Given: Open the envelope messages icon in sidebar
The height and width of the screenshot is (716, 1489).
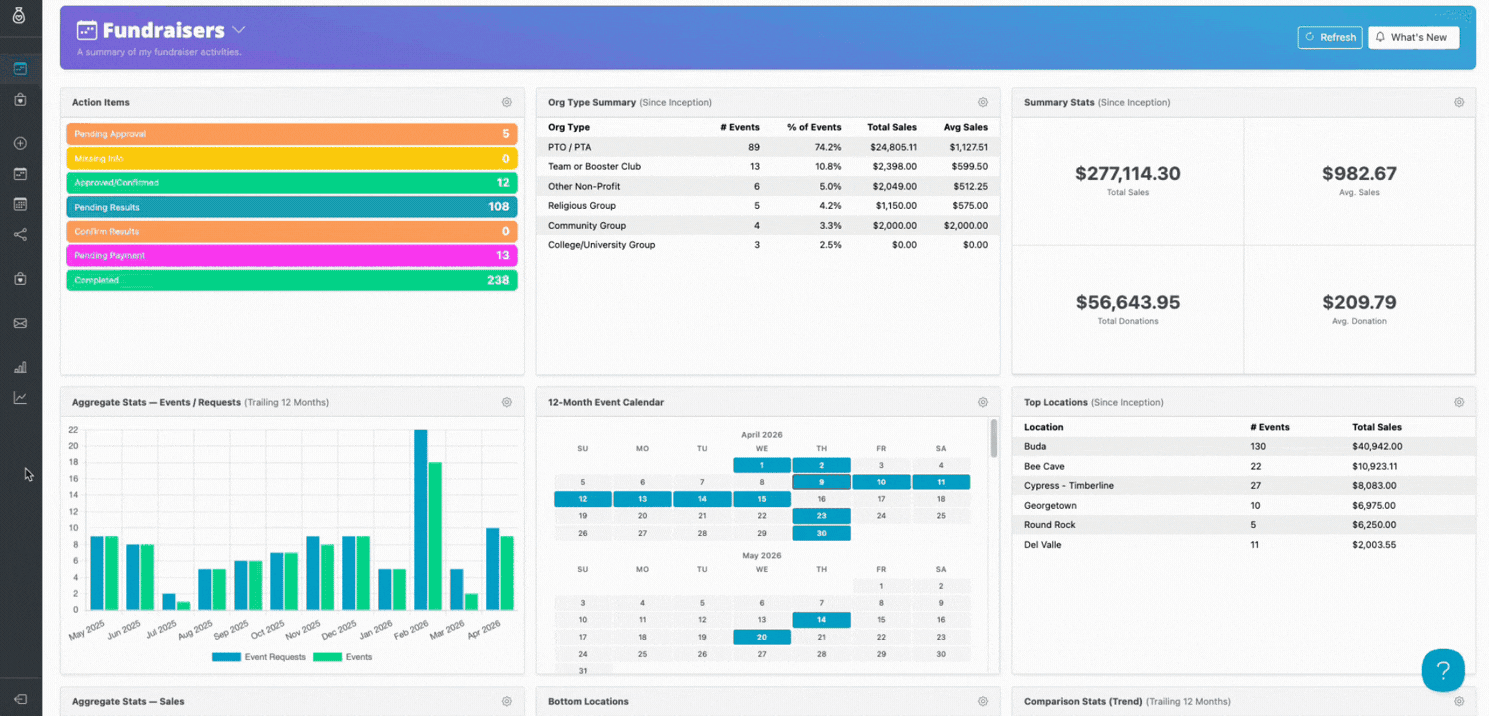Looking at the screenshot, I should click(20, 323).
